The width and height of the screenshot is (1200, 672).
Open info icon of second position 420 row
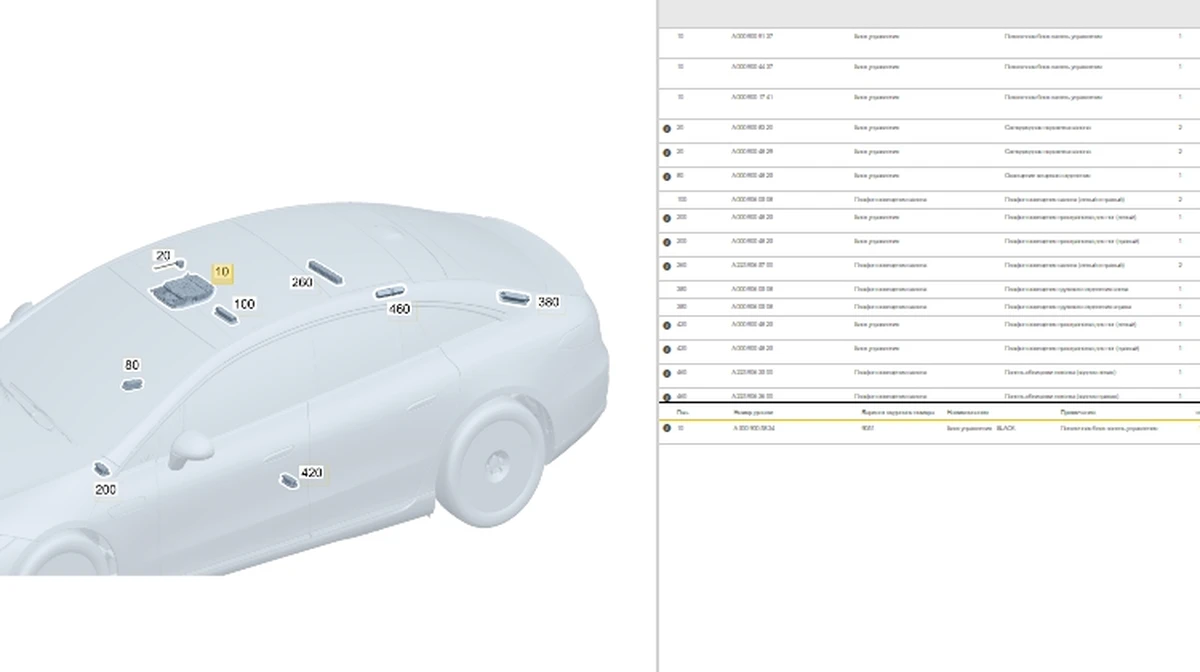667,349
